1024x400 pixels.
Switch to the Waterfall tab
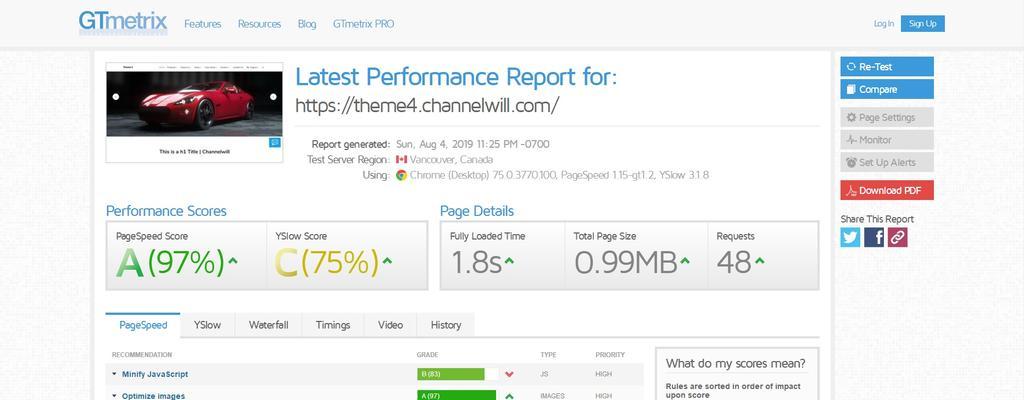point(268,325)
